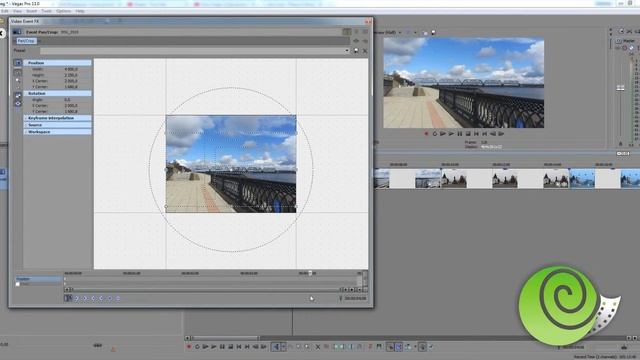Go to Previous Keyframe
This screenshot has width=640, height=360.
point(84,298)
